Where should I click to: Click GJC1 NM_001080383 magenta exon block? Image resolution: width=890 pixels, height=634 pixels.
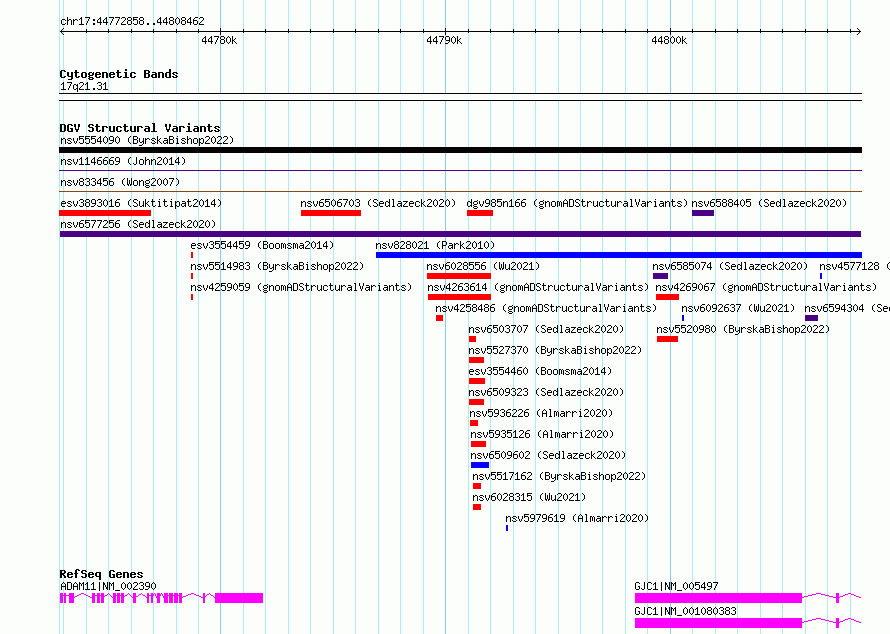(718, 623)
